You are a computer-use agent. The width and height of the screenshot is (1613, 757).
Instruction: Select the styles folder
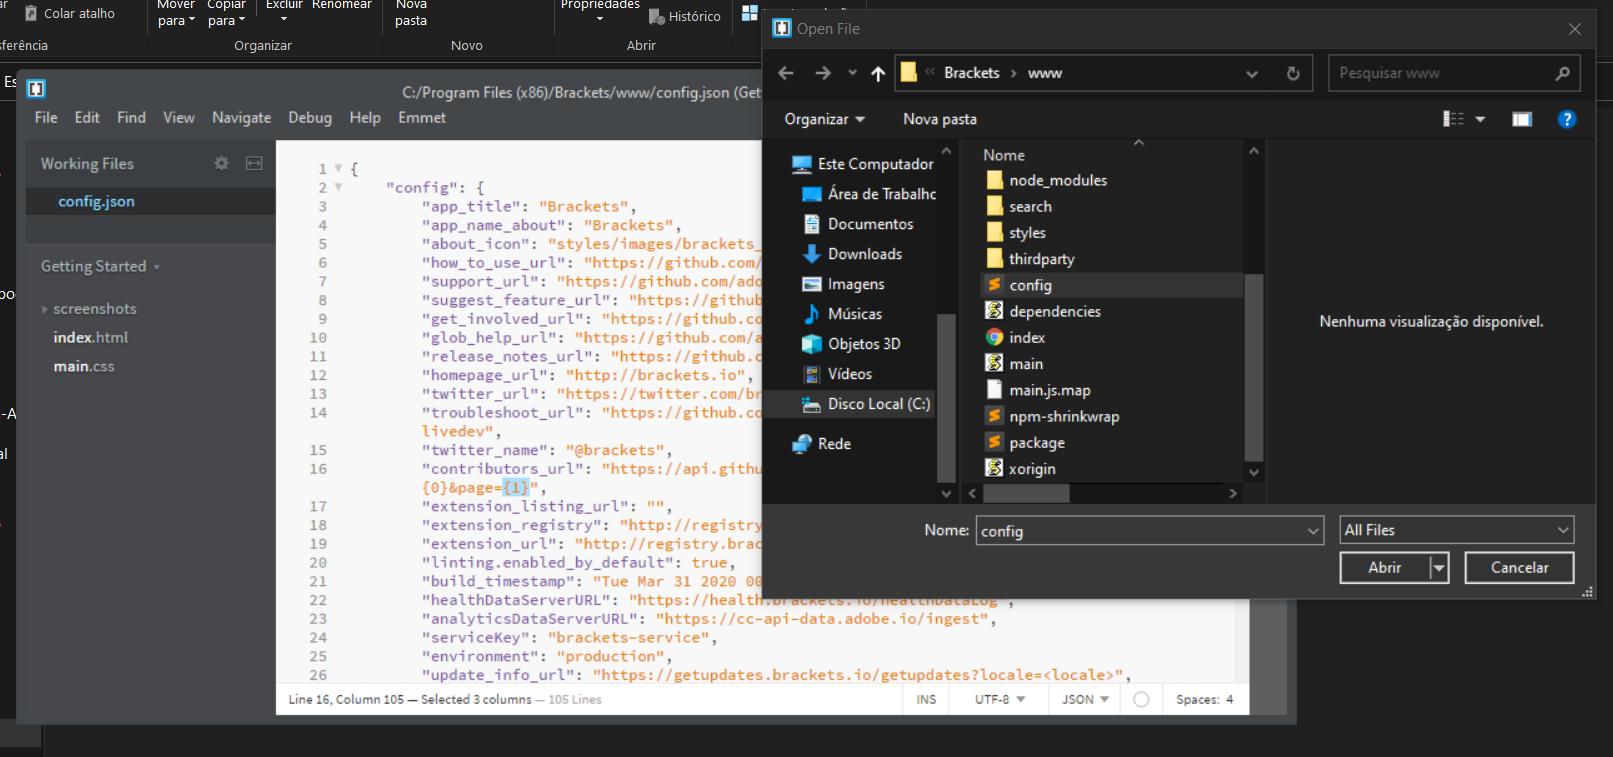tap(1016, 233)
